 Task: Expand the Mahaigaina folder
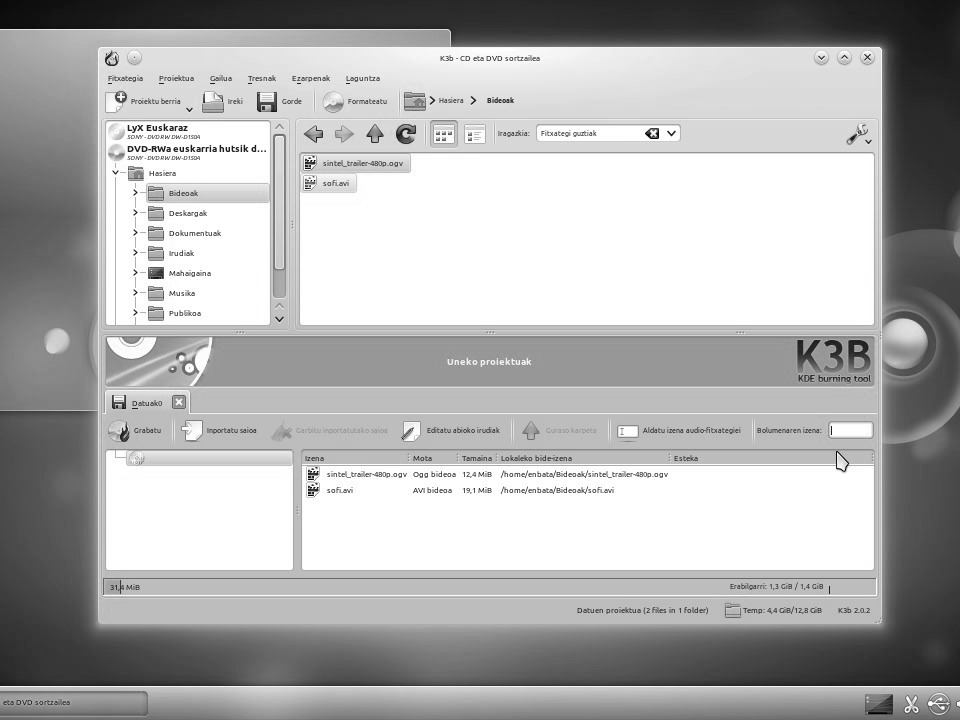point(135,273)
